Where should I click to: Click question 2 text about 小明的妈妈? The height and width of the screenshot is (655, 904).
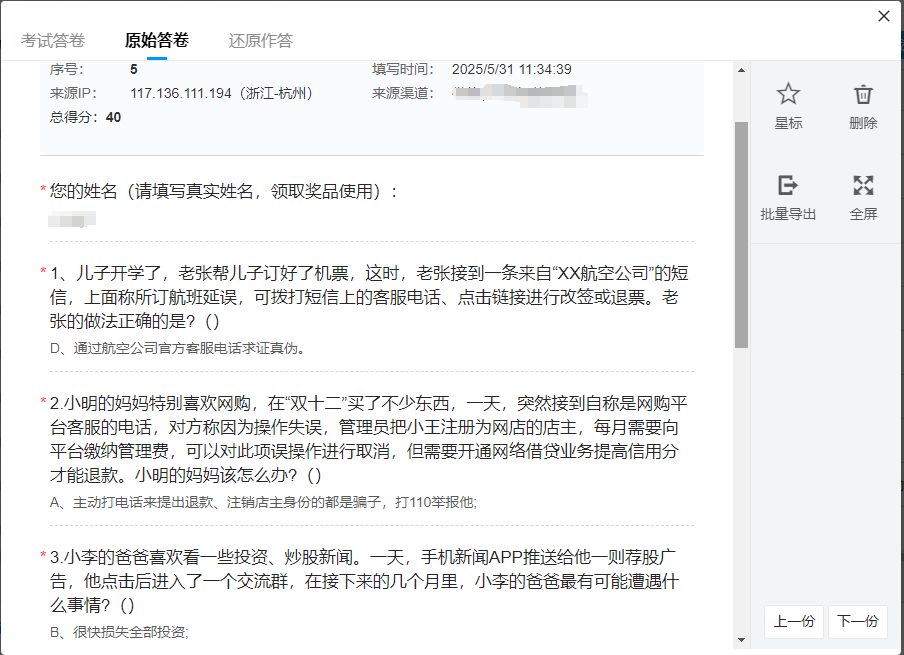(369, 439)
